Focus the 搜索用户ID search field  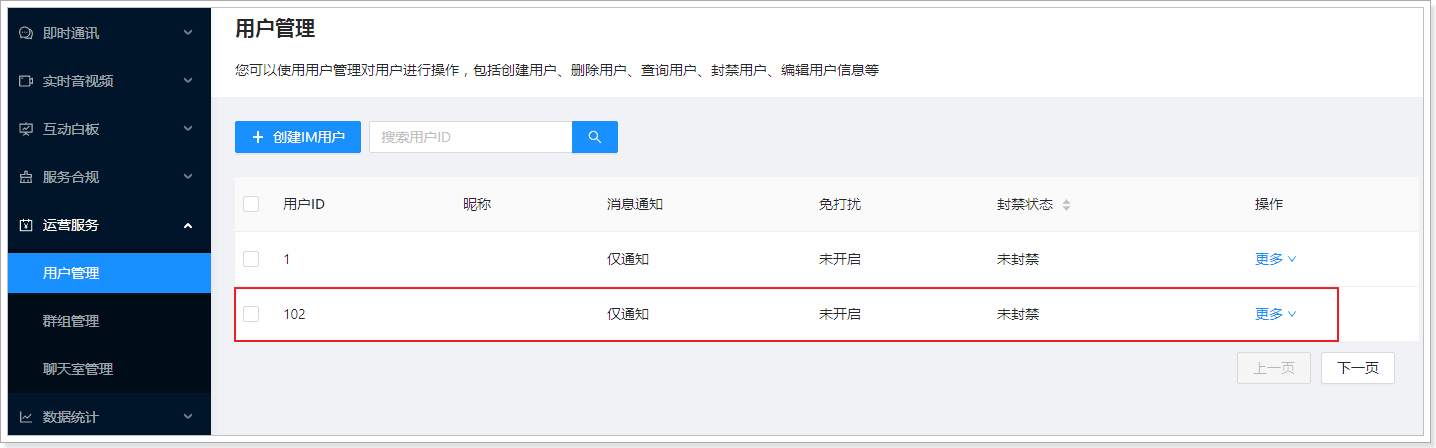pos(470,137)
